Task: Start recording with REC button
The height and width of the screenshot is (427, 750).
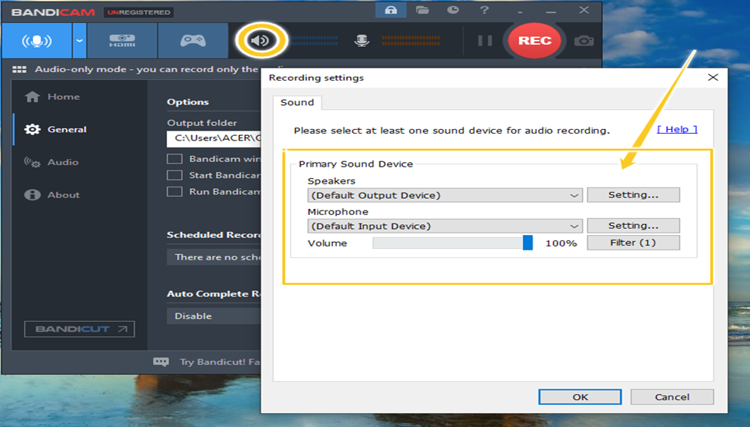Action: [x=534, y=41]
